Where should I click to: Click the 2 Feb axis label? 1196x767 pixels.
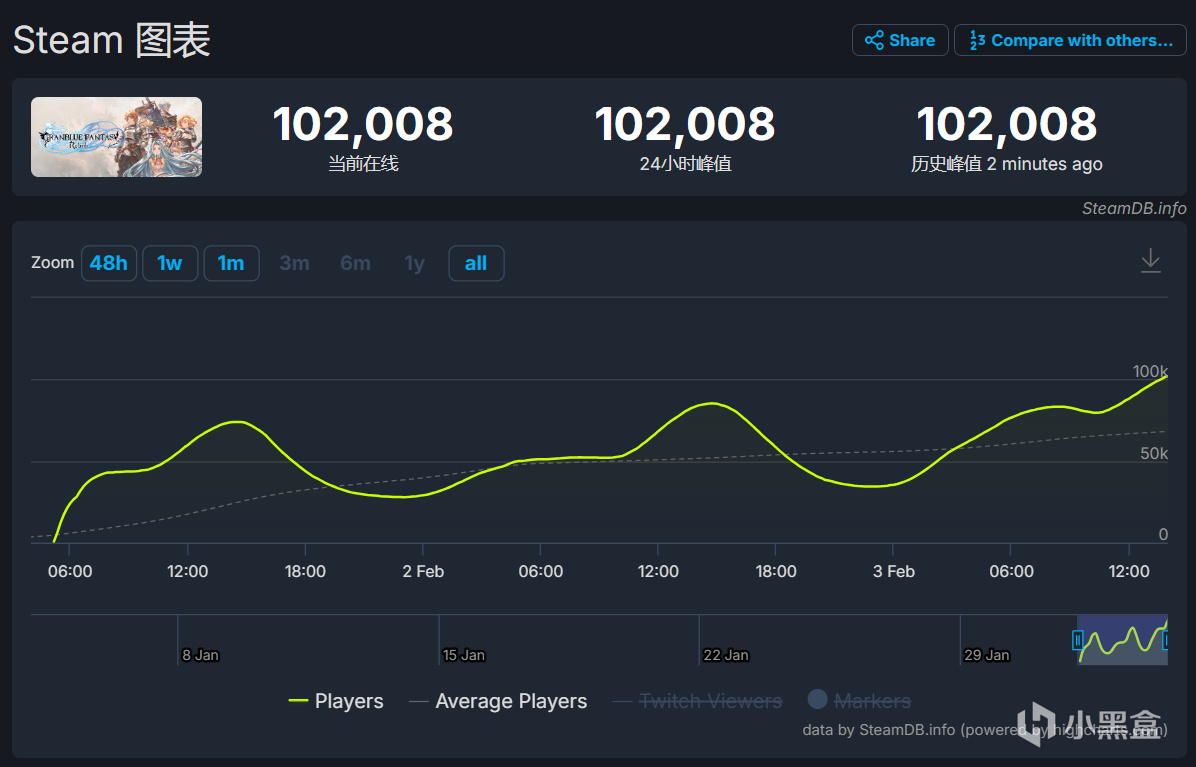tap(423, 571)
